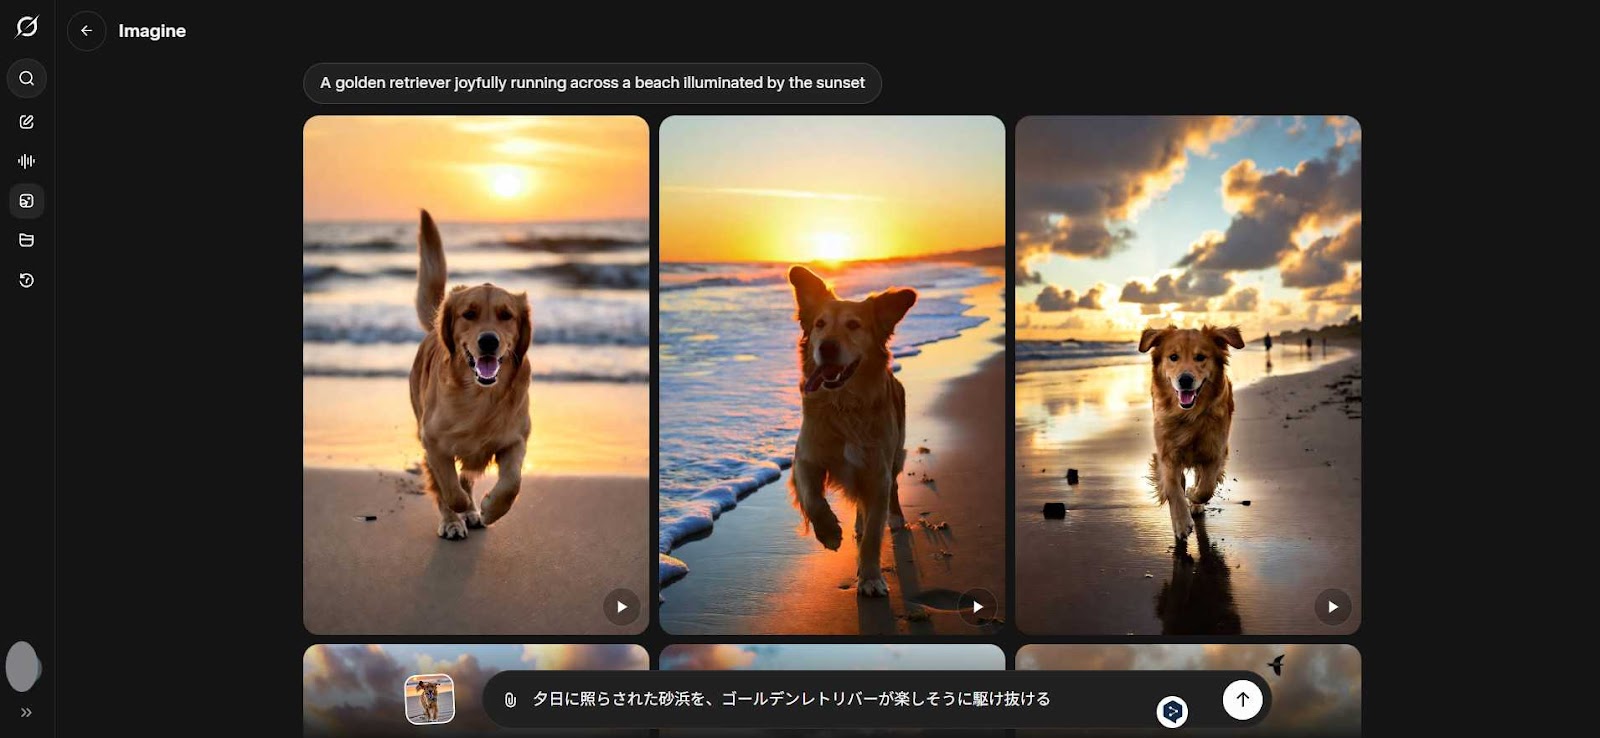1600x738 pixels.
Task: Attach a file with the paperclip icon
Action: [x=510, y=700]
